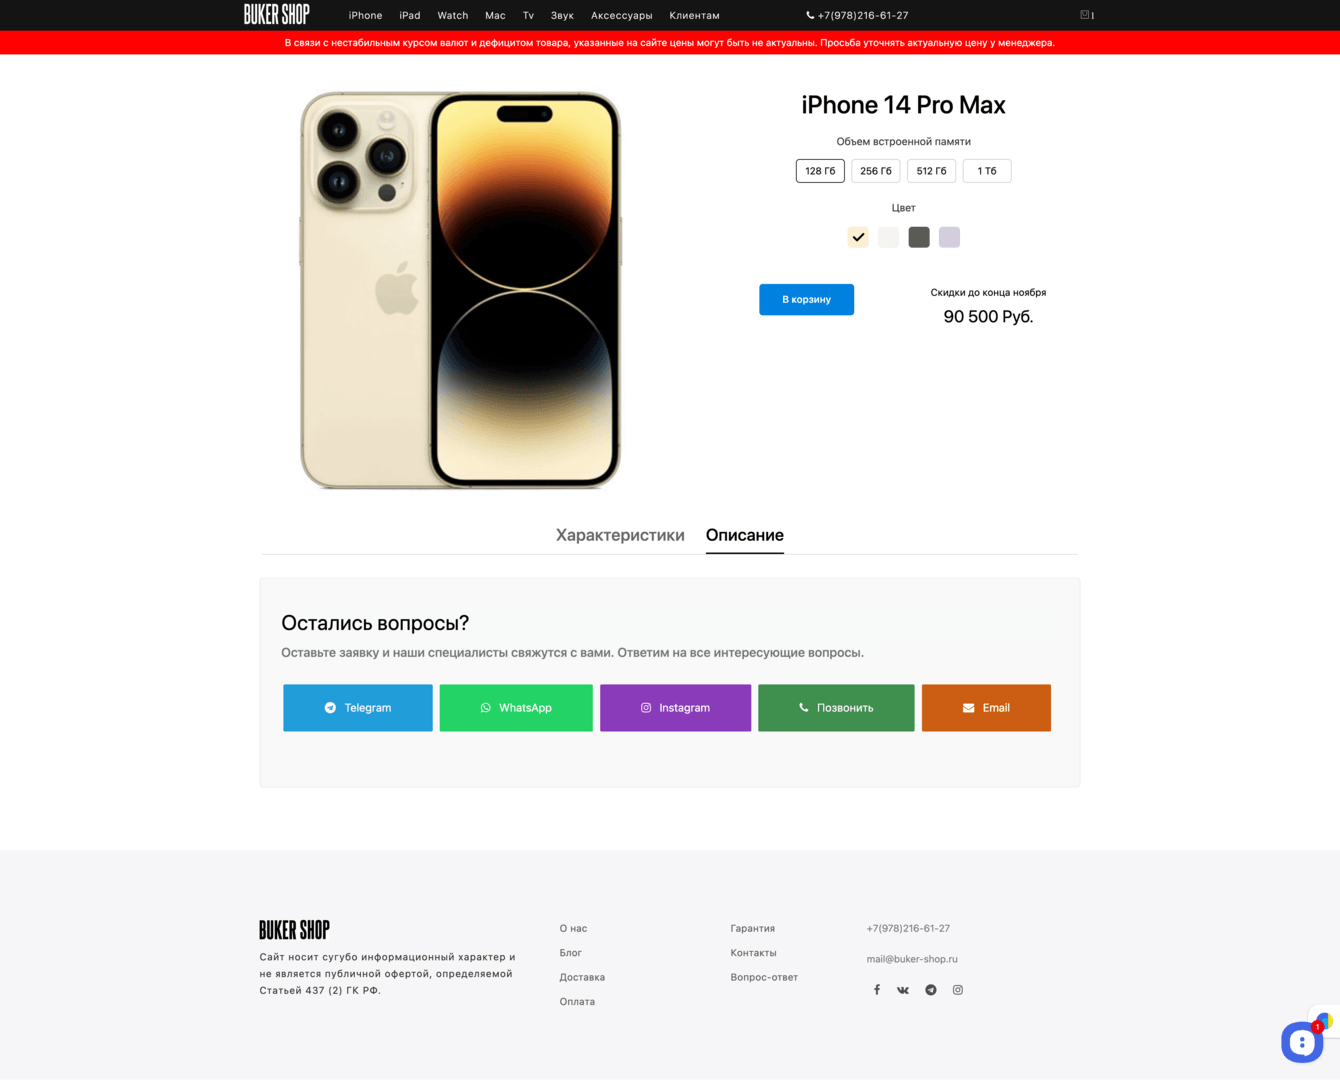1340x1080 pixels.
Task: Click the Facebook icon in the footer
Action: (877, 990)
